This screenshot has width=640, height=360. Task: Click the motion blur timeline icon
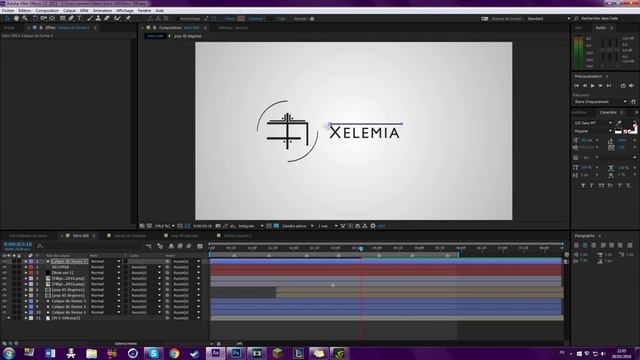coord(189,246)
